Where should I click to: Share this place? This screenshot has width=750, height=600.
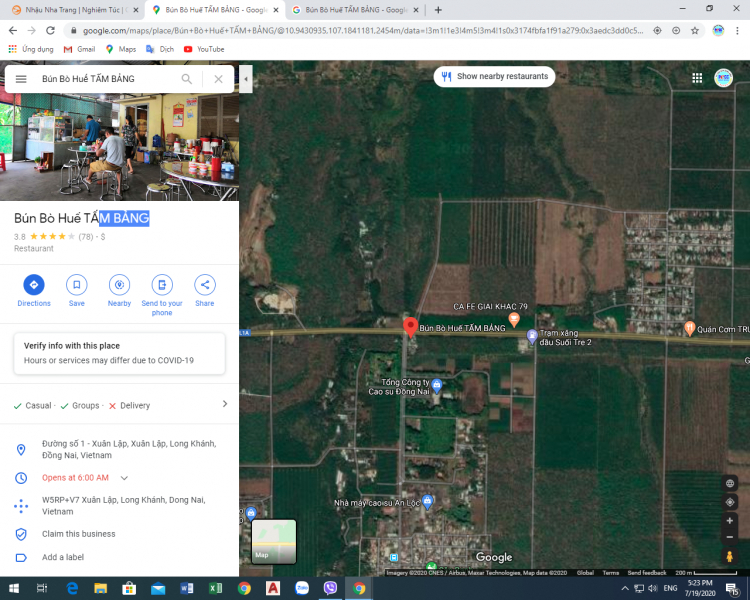(205, 291)
